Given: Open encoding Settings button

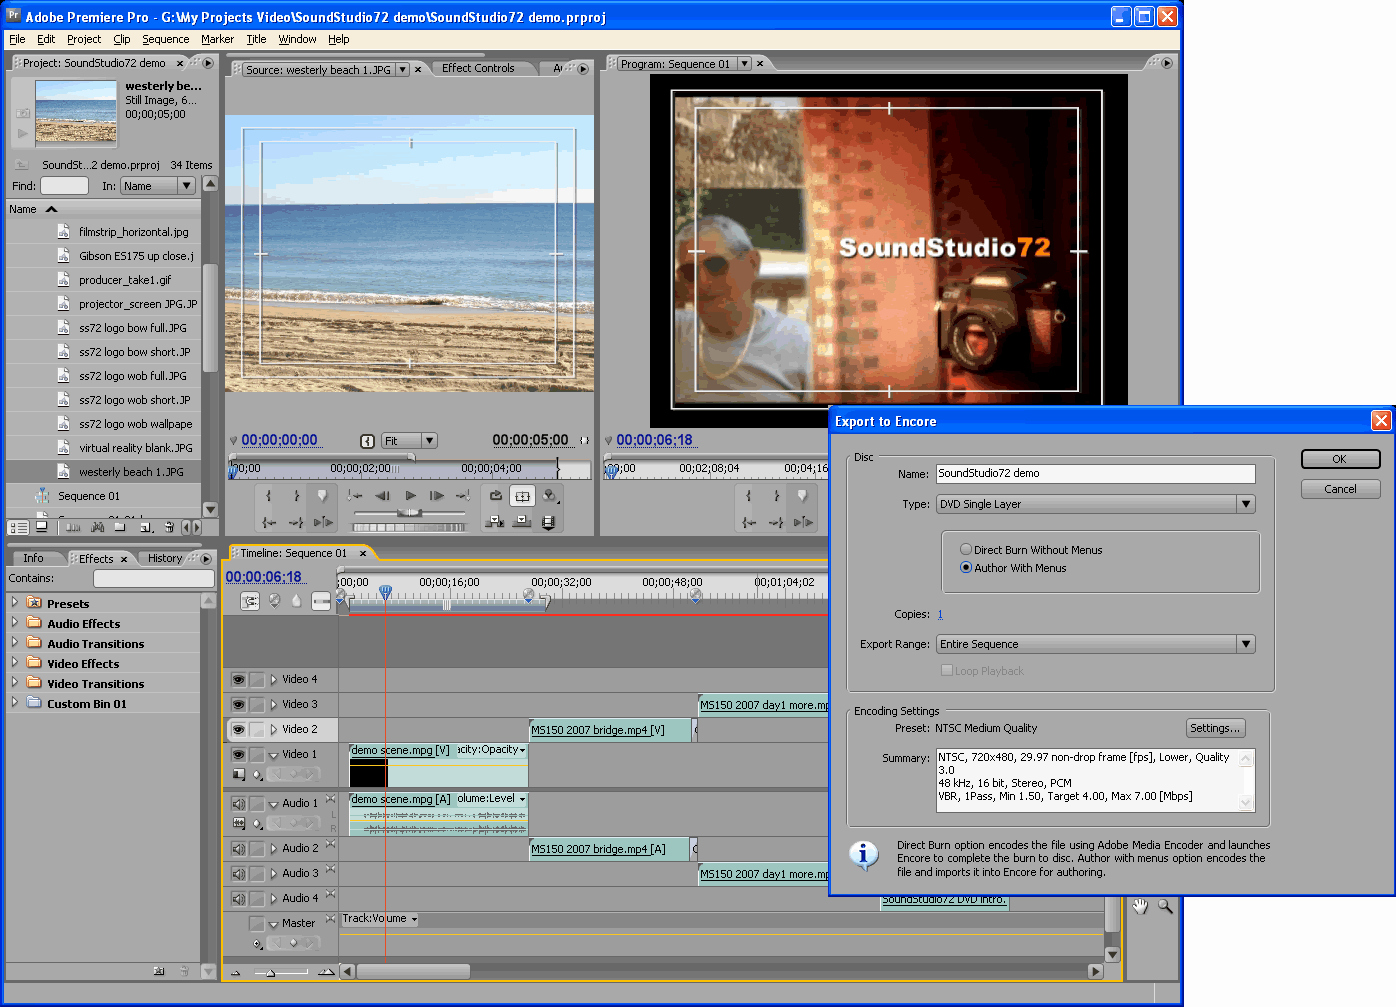Looking at the screenshot, I should [x=1215, y=728].
